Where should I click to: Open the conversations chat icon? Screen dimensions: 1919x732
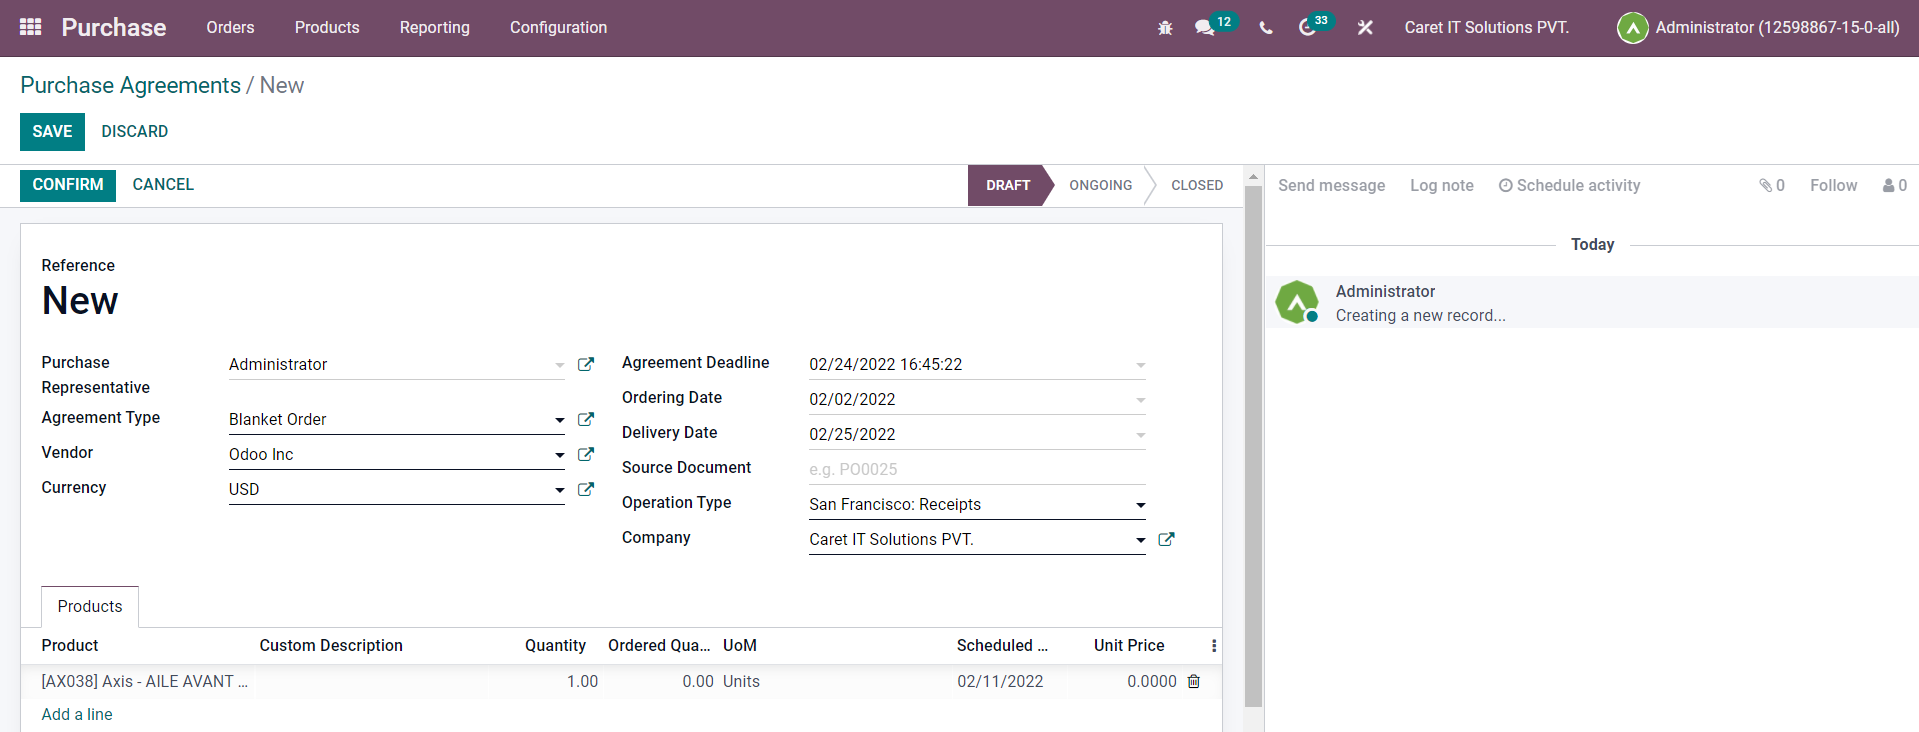click(x=1204, y=28)
